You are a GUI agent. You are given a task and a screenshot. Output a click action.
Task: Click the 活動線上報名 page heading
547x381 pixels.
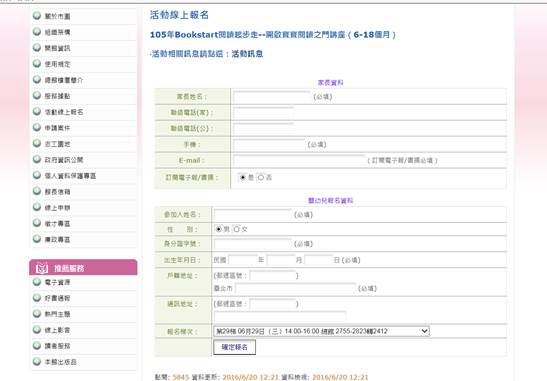[179, 15]
